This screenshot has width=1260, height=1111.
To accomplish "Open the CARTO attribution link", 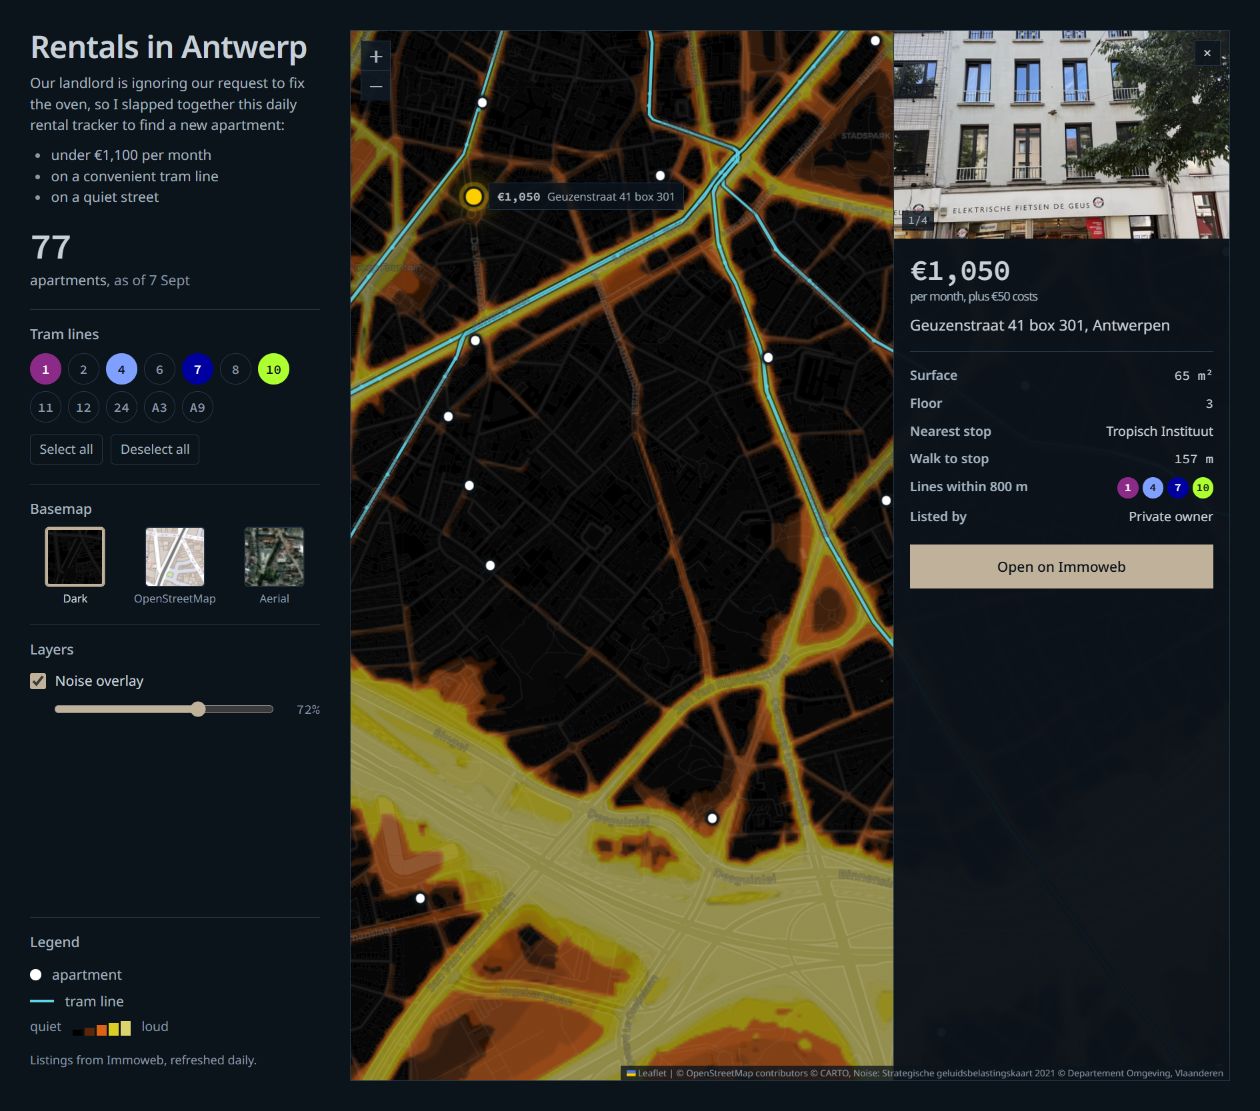I will pos(834,1073).
